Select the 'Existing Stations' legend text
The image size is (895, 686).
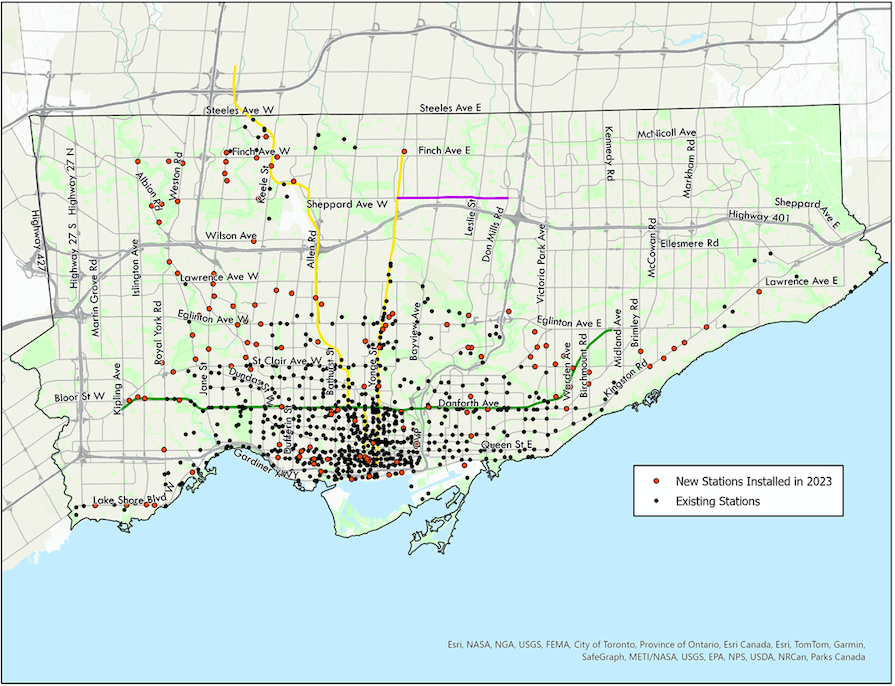pos(718,500)
